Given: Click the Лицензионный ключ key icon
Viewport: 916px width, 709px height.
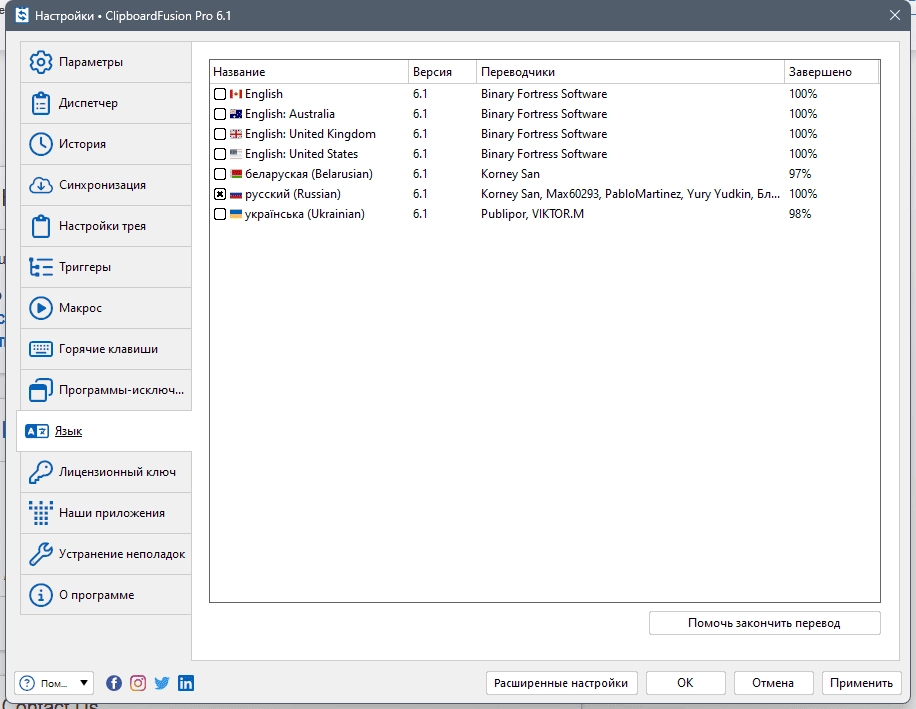Looking at the screenshot, I should click(x=40, y=472).
